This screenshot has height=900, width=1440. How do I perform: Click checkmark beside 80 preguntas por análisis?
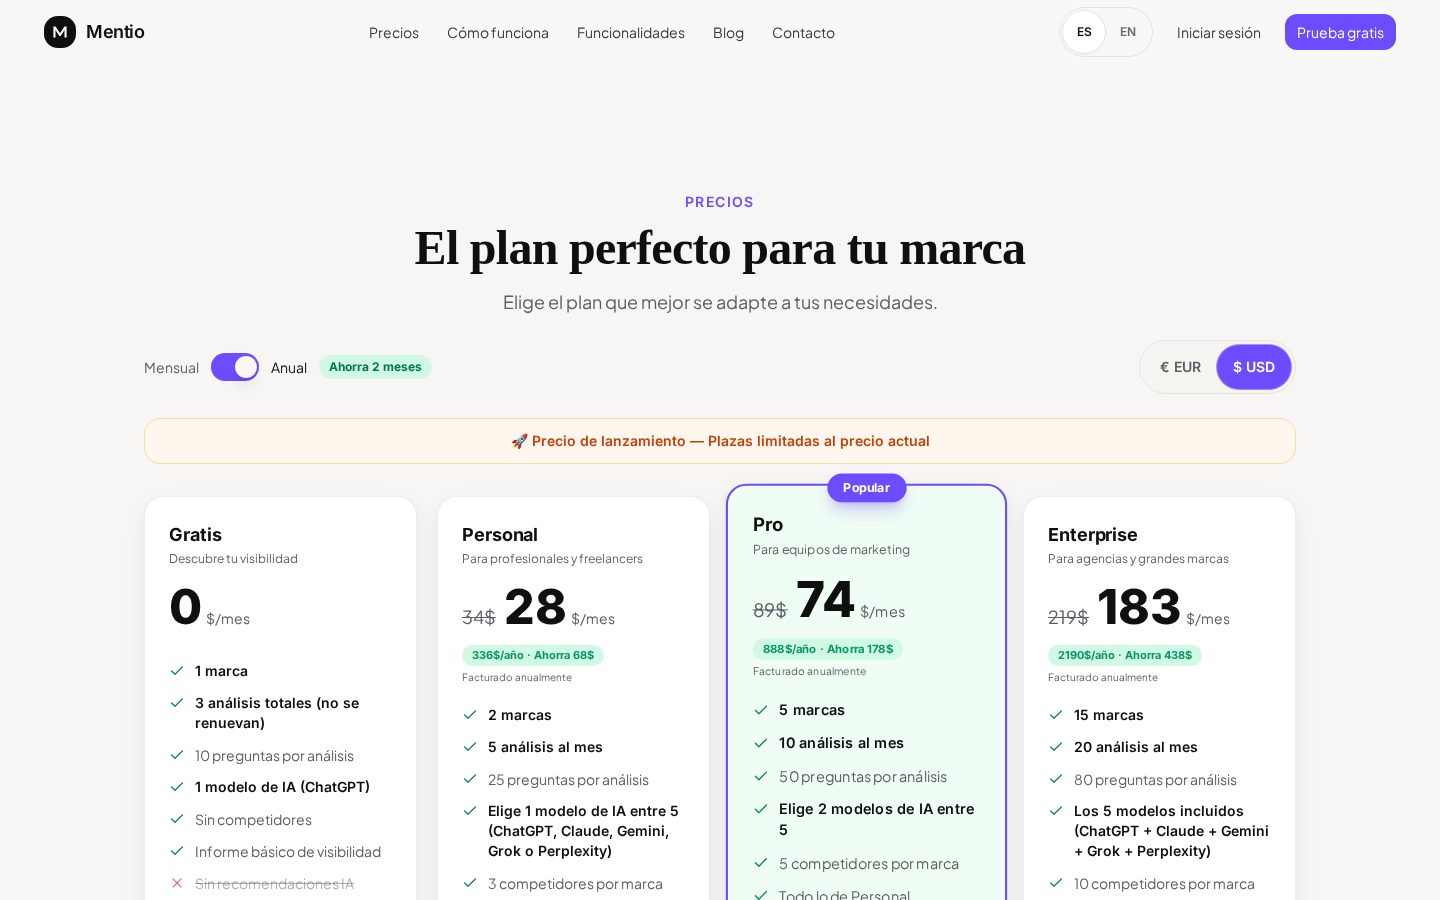(x=1056, y=779)
